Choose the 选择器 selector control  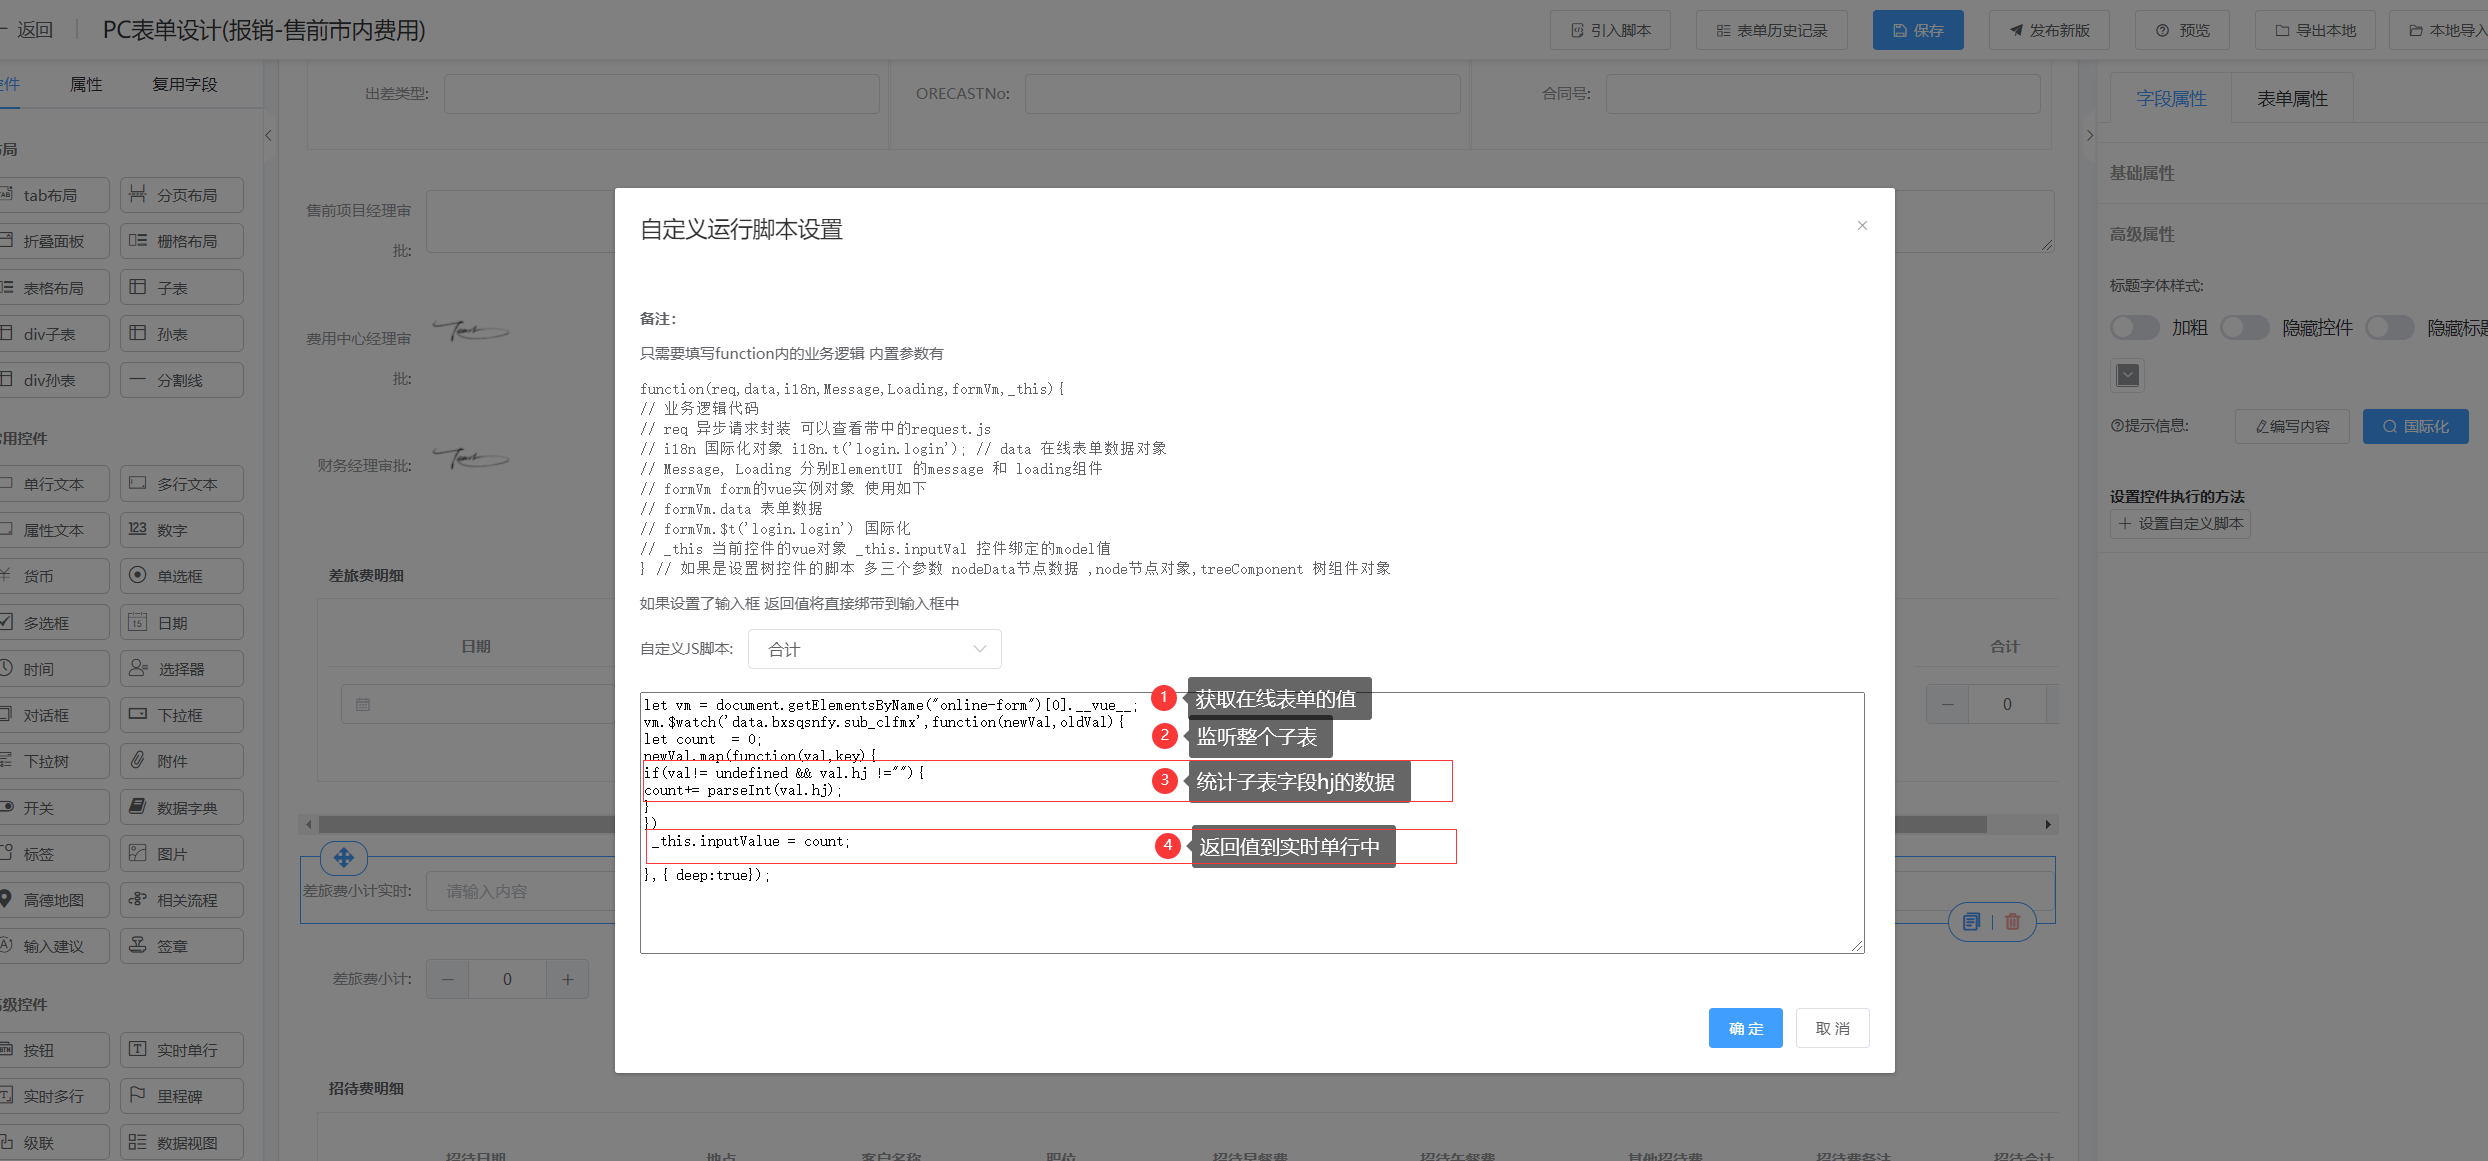point(181,669)
